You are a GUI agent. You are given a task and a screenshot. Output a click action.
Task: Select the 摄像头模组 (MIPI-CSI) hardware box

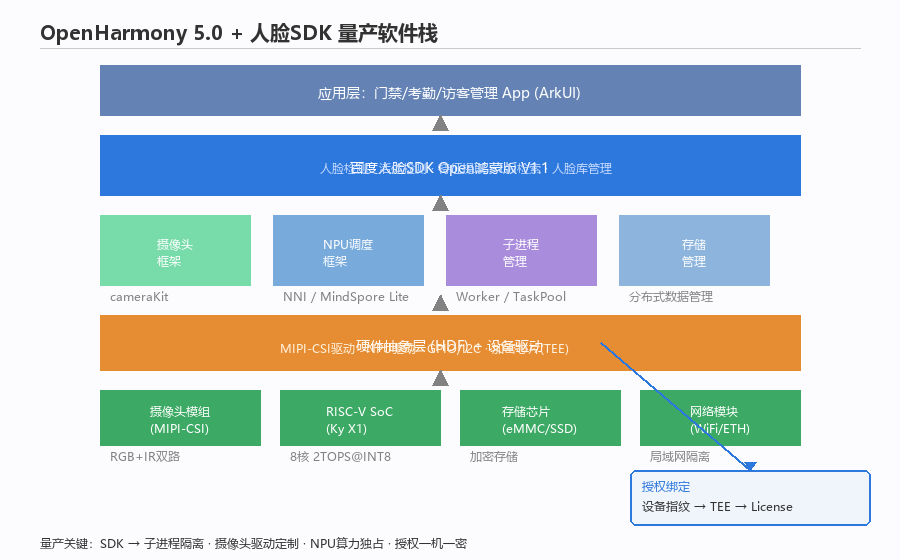(180, 418)
